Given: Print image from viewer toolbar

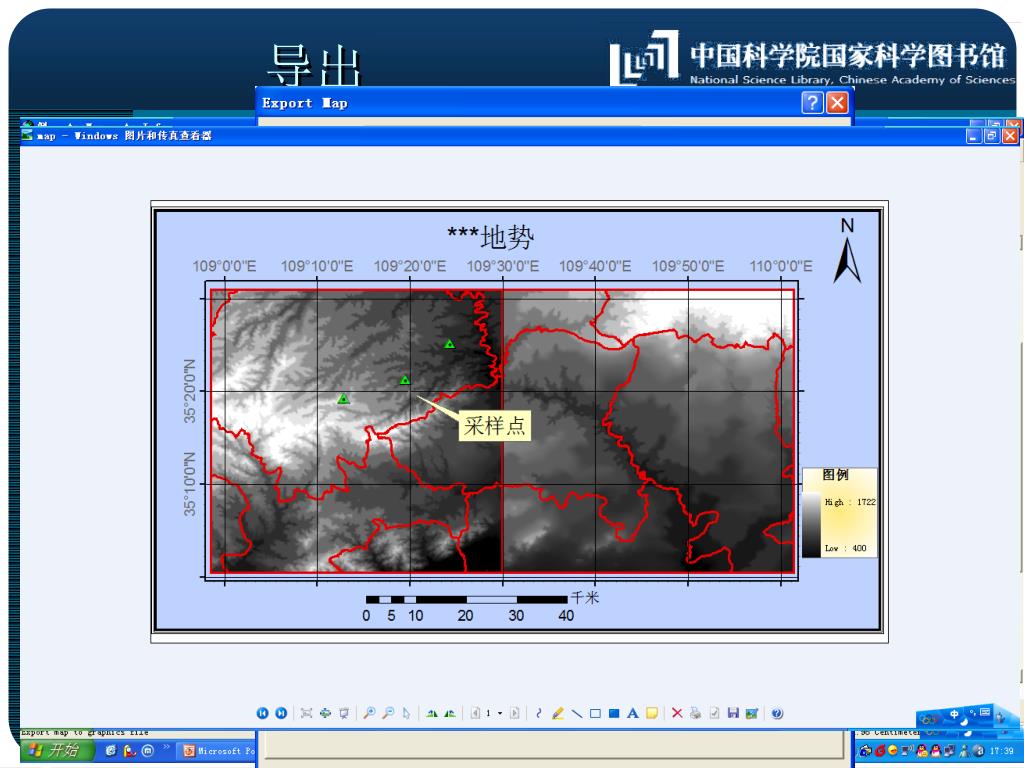Looking at the screenshot, I should tap(696, 713).
